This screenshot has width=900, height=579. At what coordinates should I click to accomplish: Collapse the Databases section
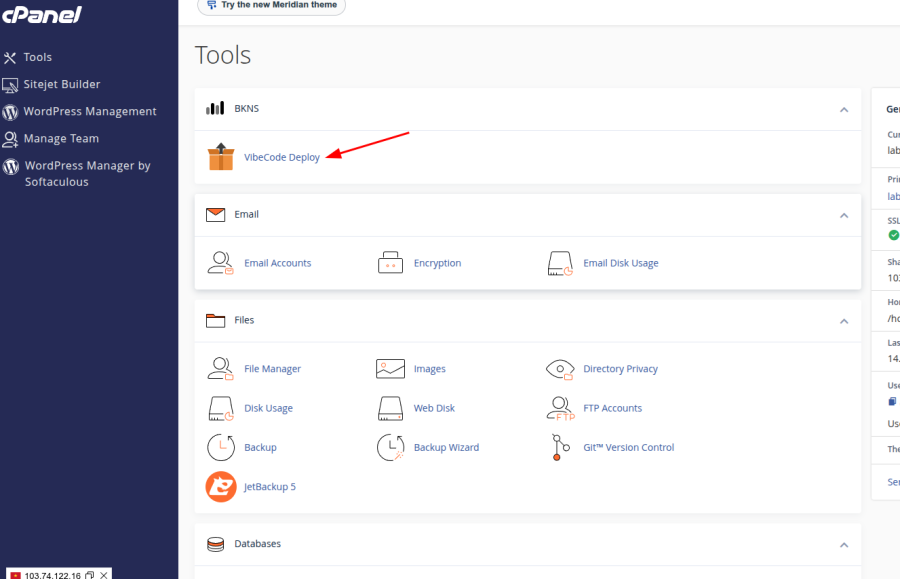click(x=844, y=545)
